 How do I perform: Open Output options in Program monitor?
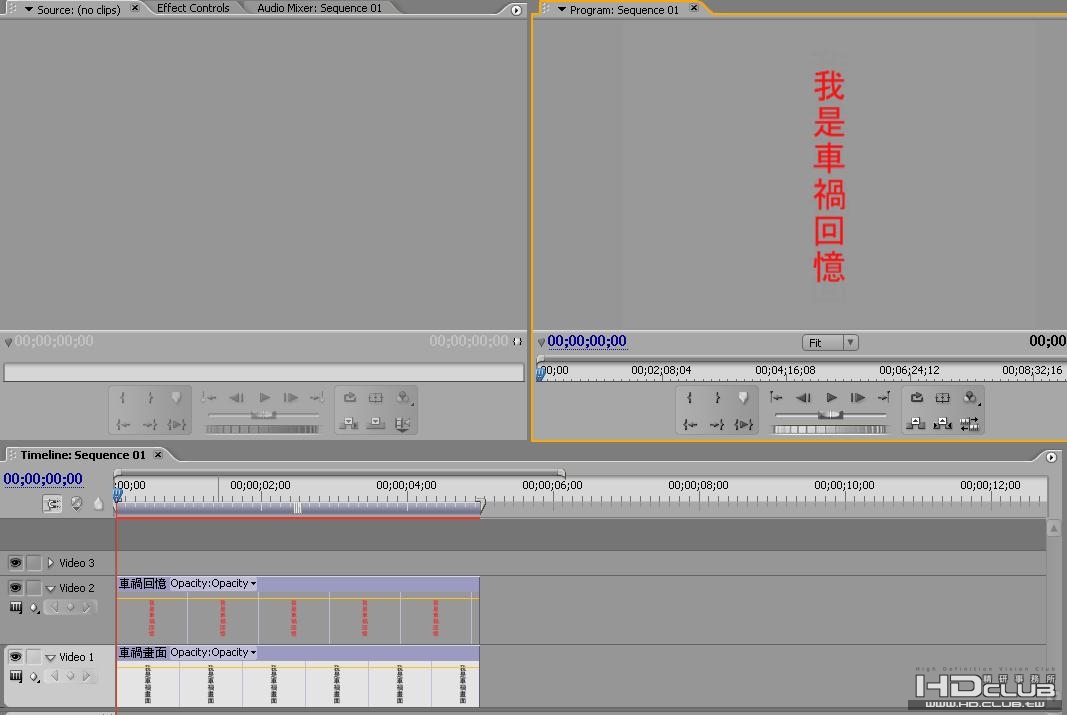pos(970,398)
